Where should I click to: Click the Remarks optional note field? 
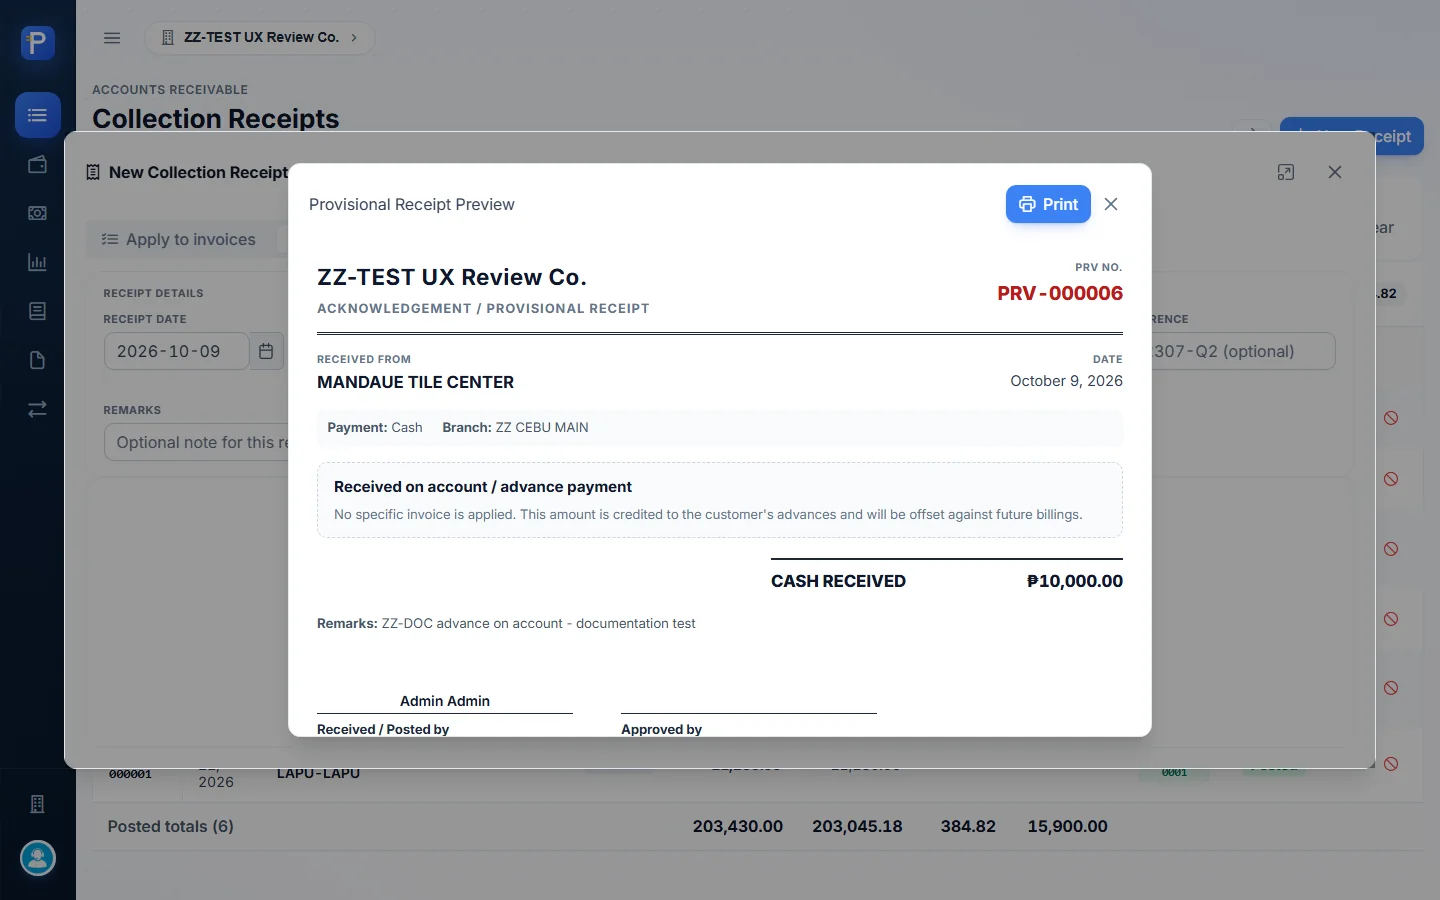(196, 442)
